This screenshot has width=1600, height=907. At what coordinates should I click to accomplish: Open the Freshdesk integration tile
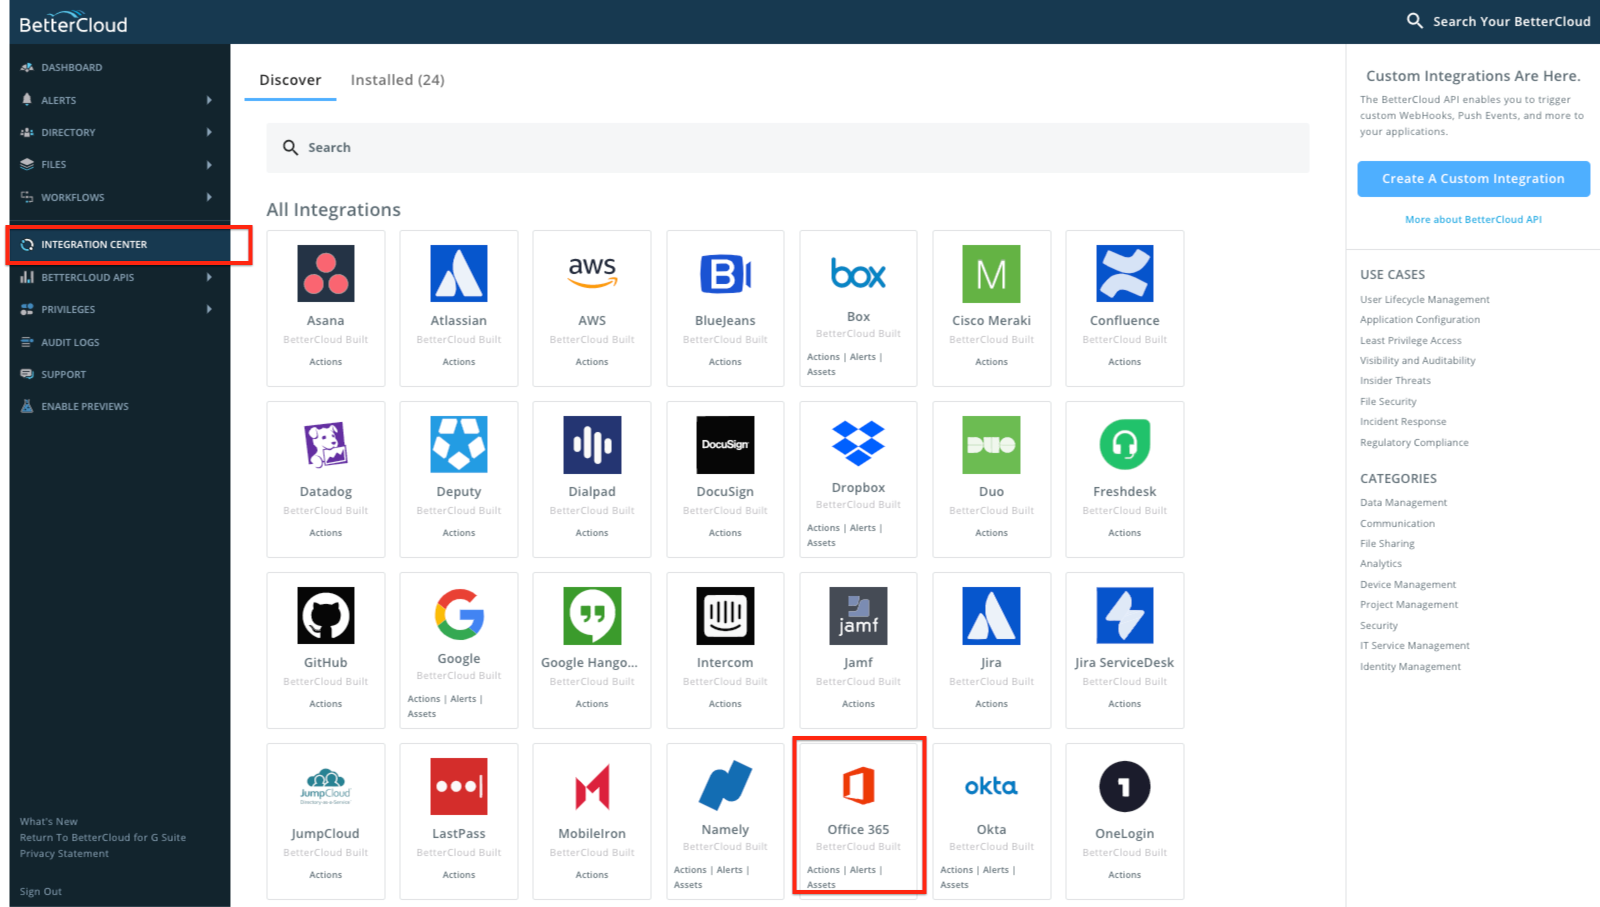click(x=1124, y=470)
